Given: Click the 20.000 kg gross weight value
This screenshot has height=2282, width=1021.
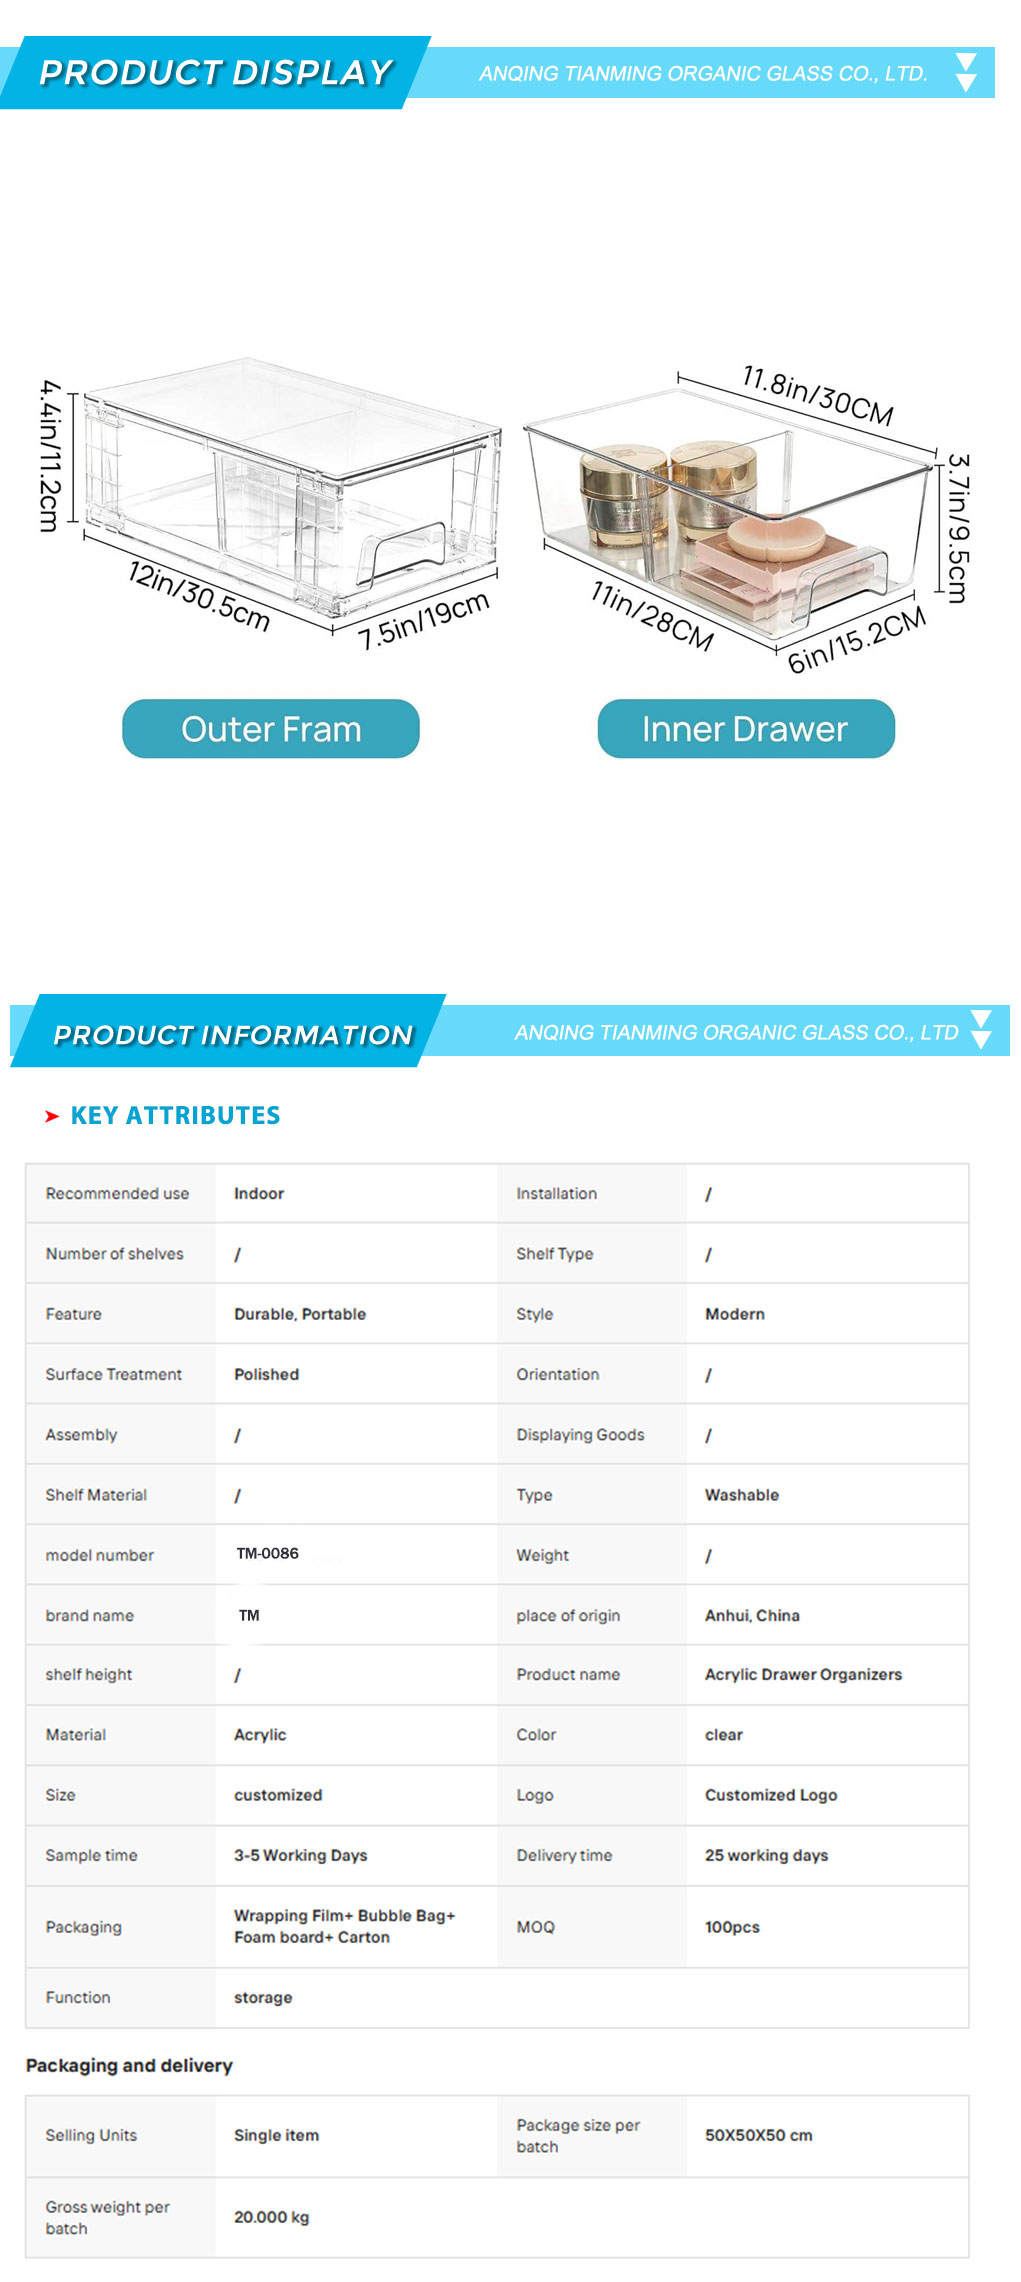Looking at the screenshot, I should point(272,2217).
